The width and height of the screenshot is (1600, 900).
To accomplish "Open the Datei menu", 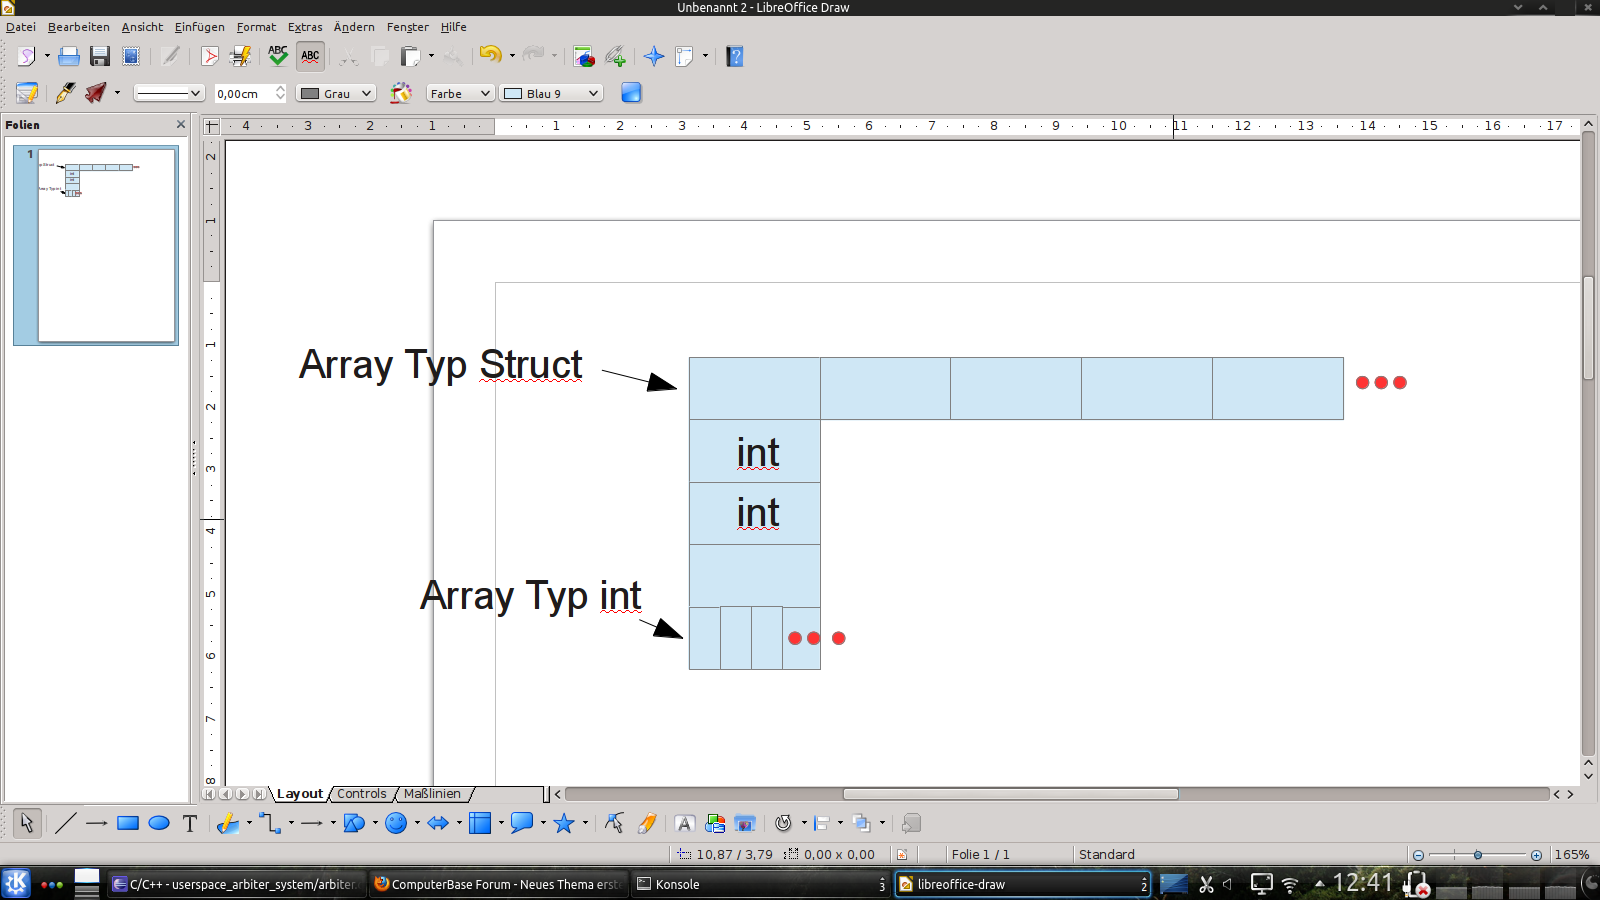I will [20, 27].
